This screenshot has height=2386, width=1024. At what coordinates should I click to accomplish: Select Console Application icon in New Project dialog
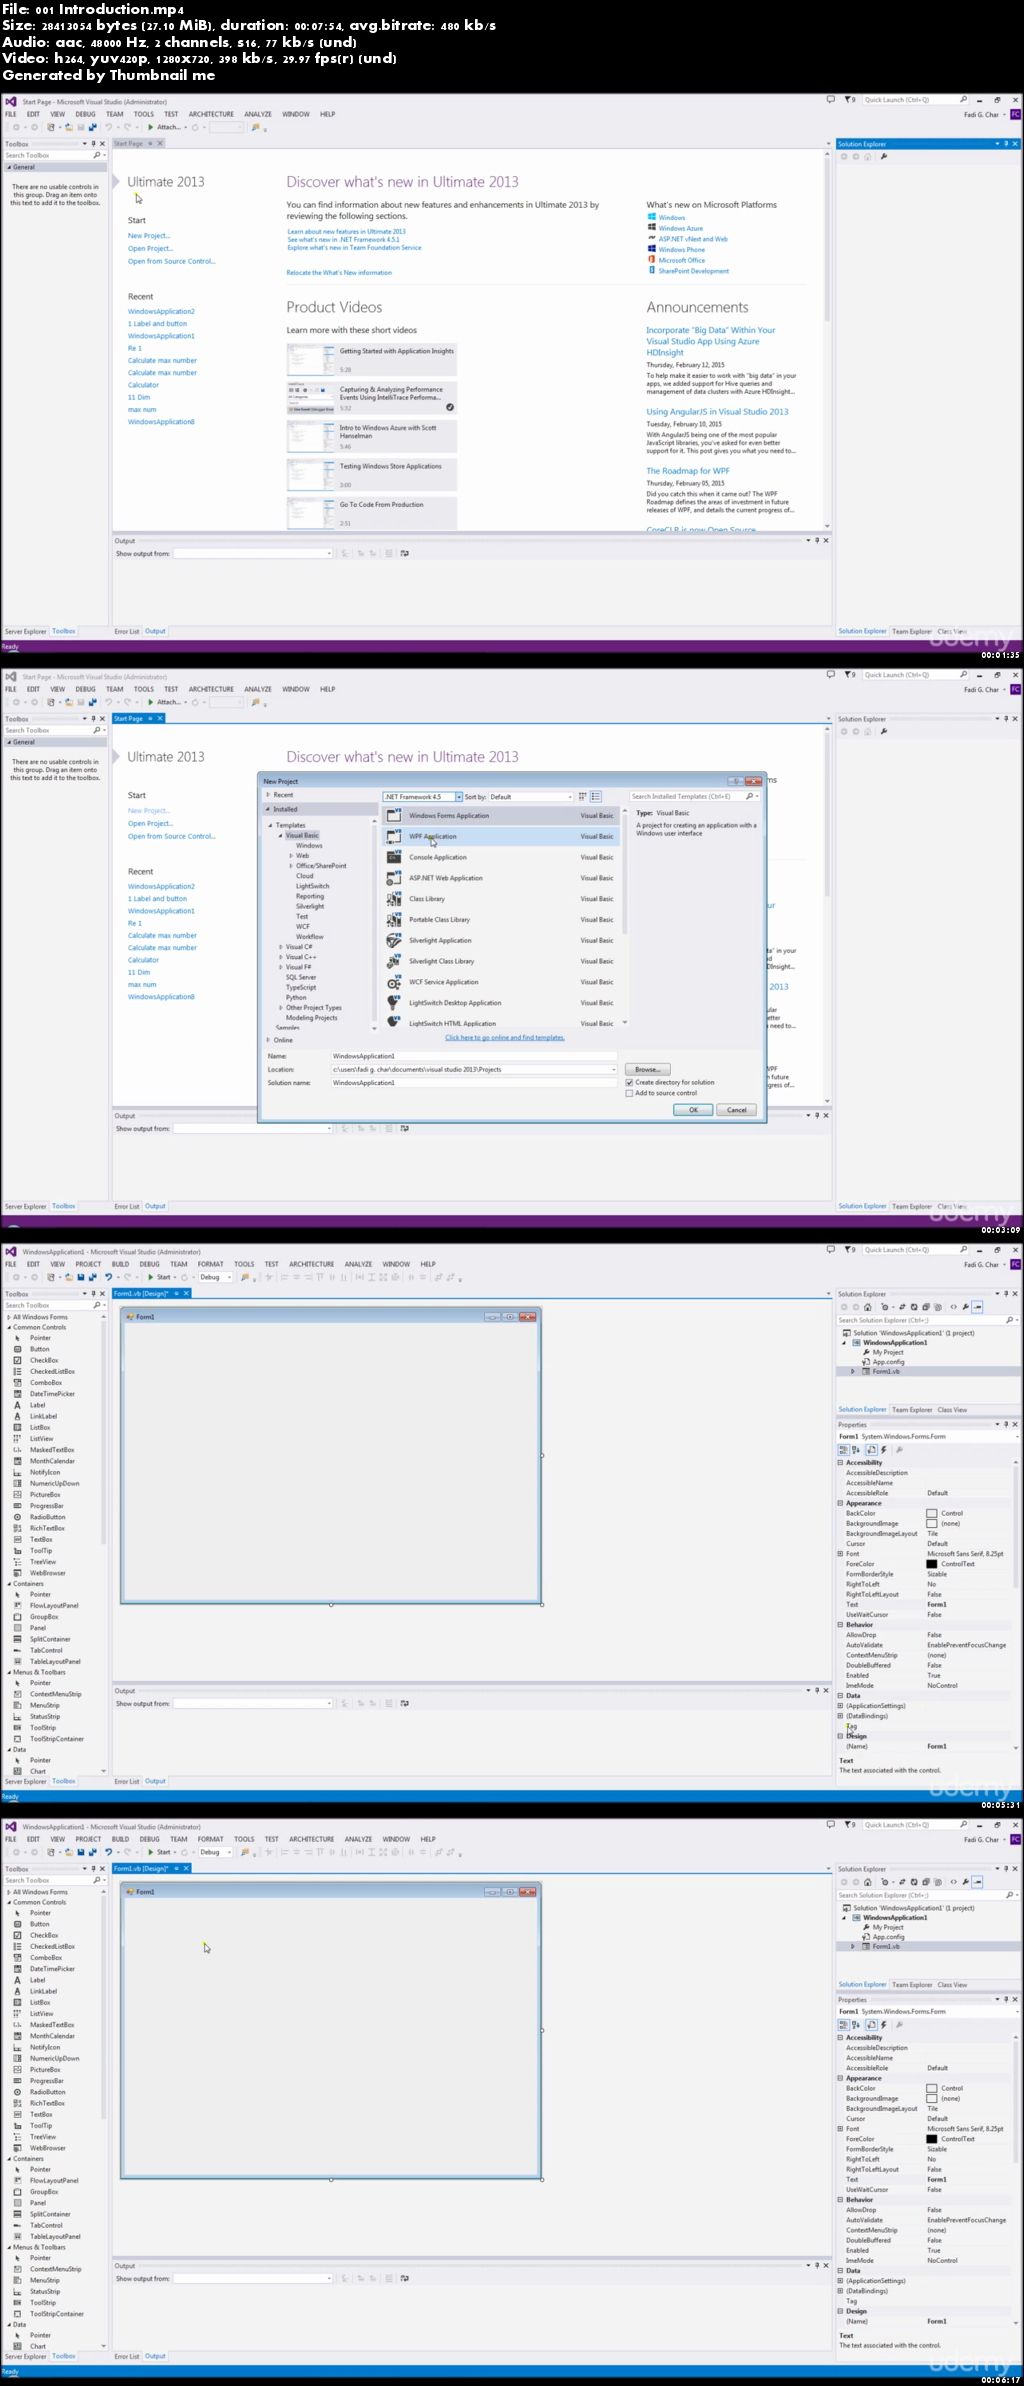coord(394,857)
